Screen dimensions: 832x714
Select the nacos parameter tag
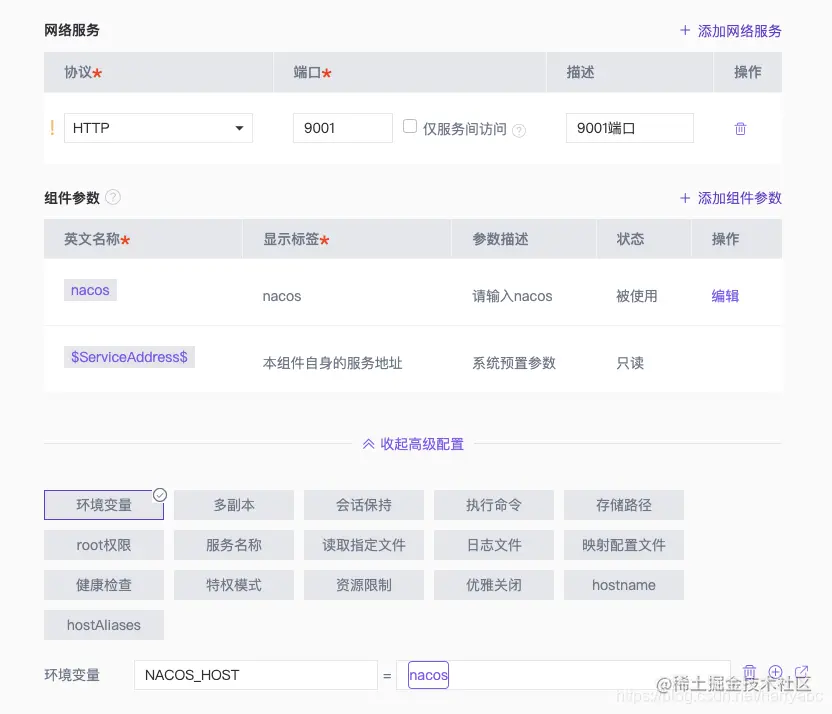89,290
